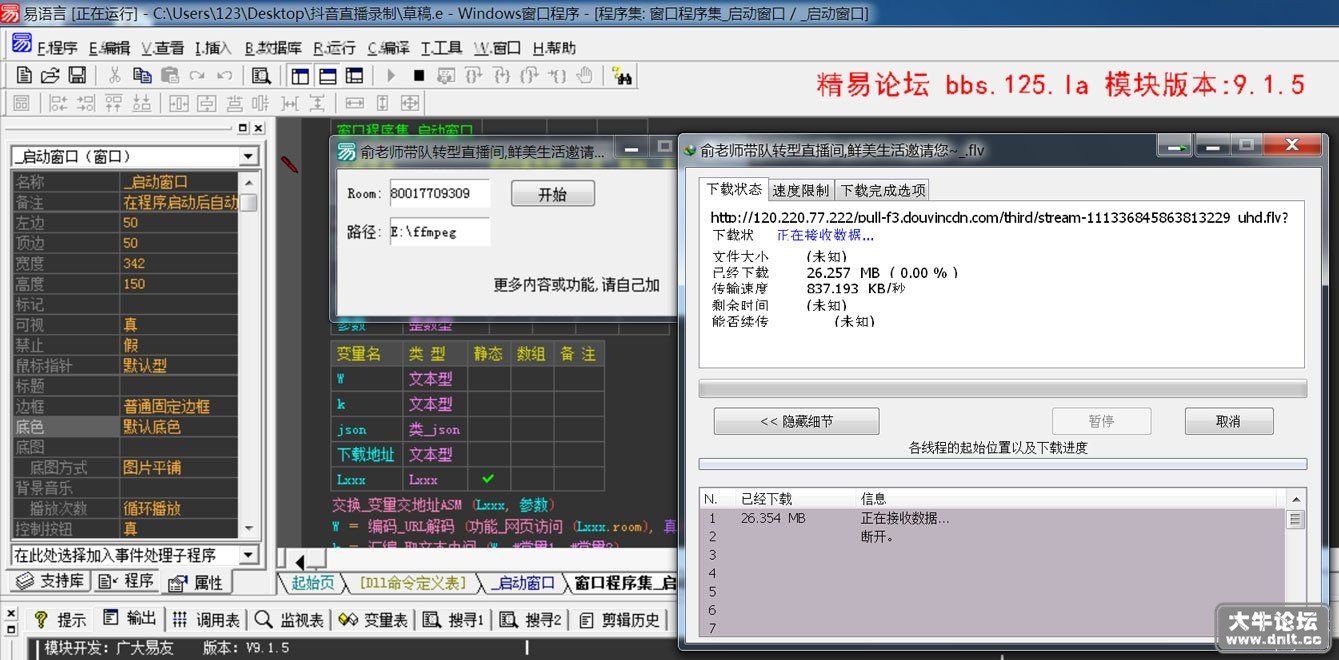Click the Open folder icon in toolbar

pyautogui.click(x=50, y=75)
